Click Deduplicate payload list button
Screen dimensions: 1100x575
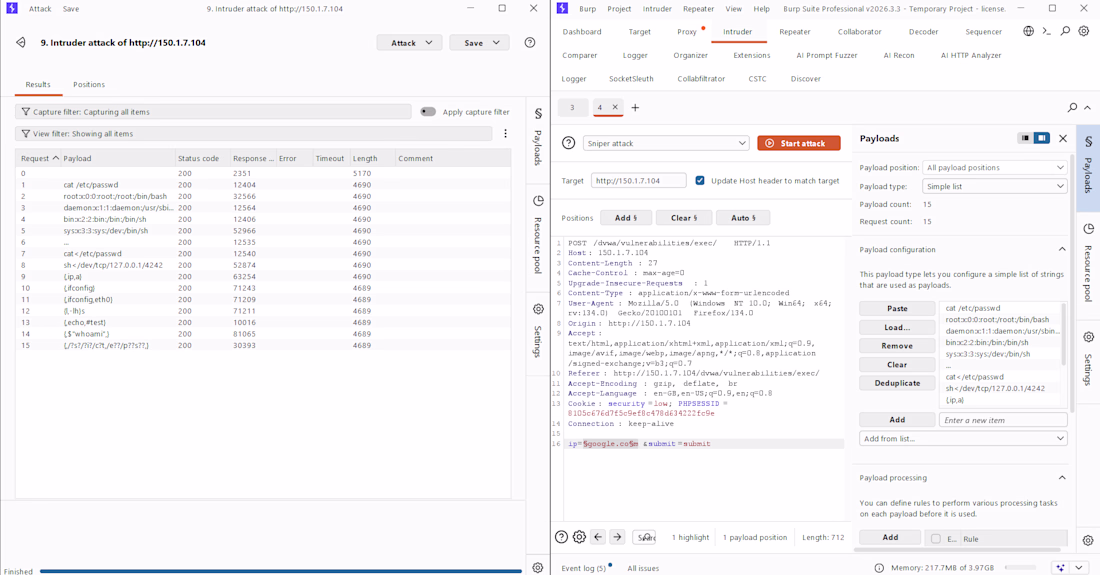[897, 383]
